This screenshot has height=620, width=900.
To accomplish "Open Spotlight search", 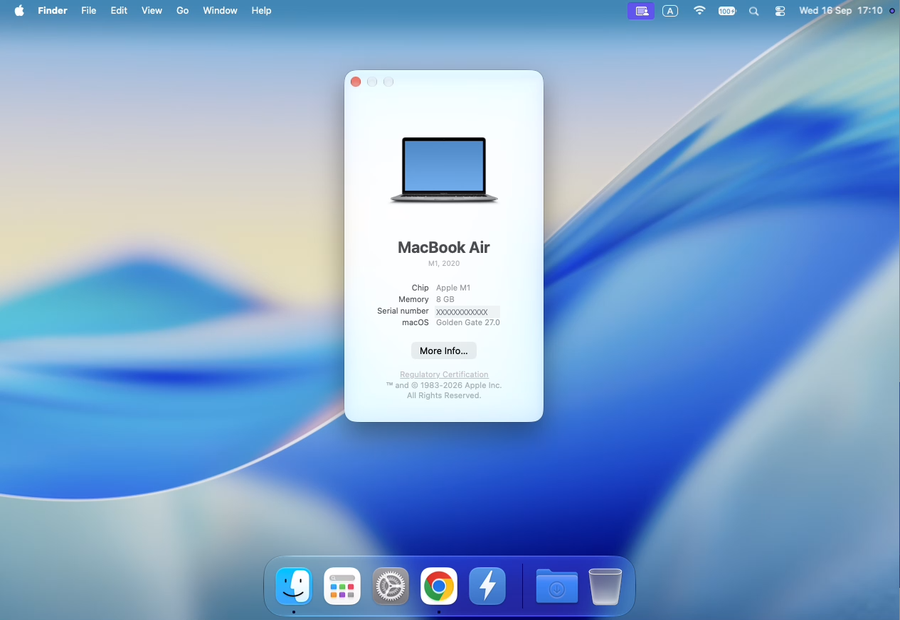I will click(x=754, y=11).
